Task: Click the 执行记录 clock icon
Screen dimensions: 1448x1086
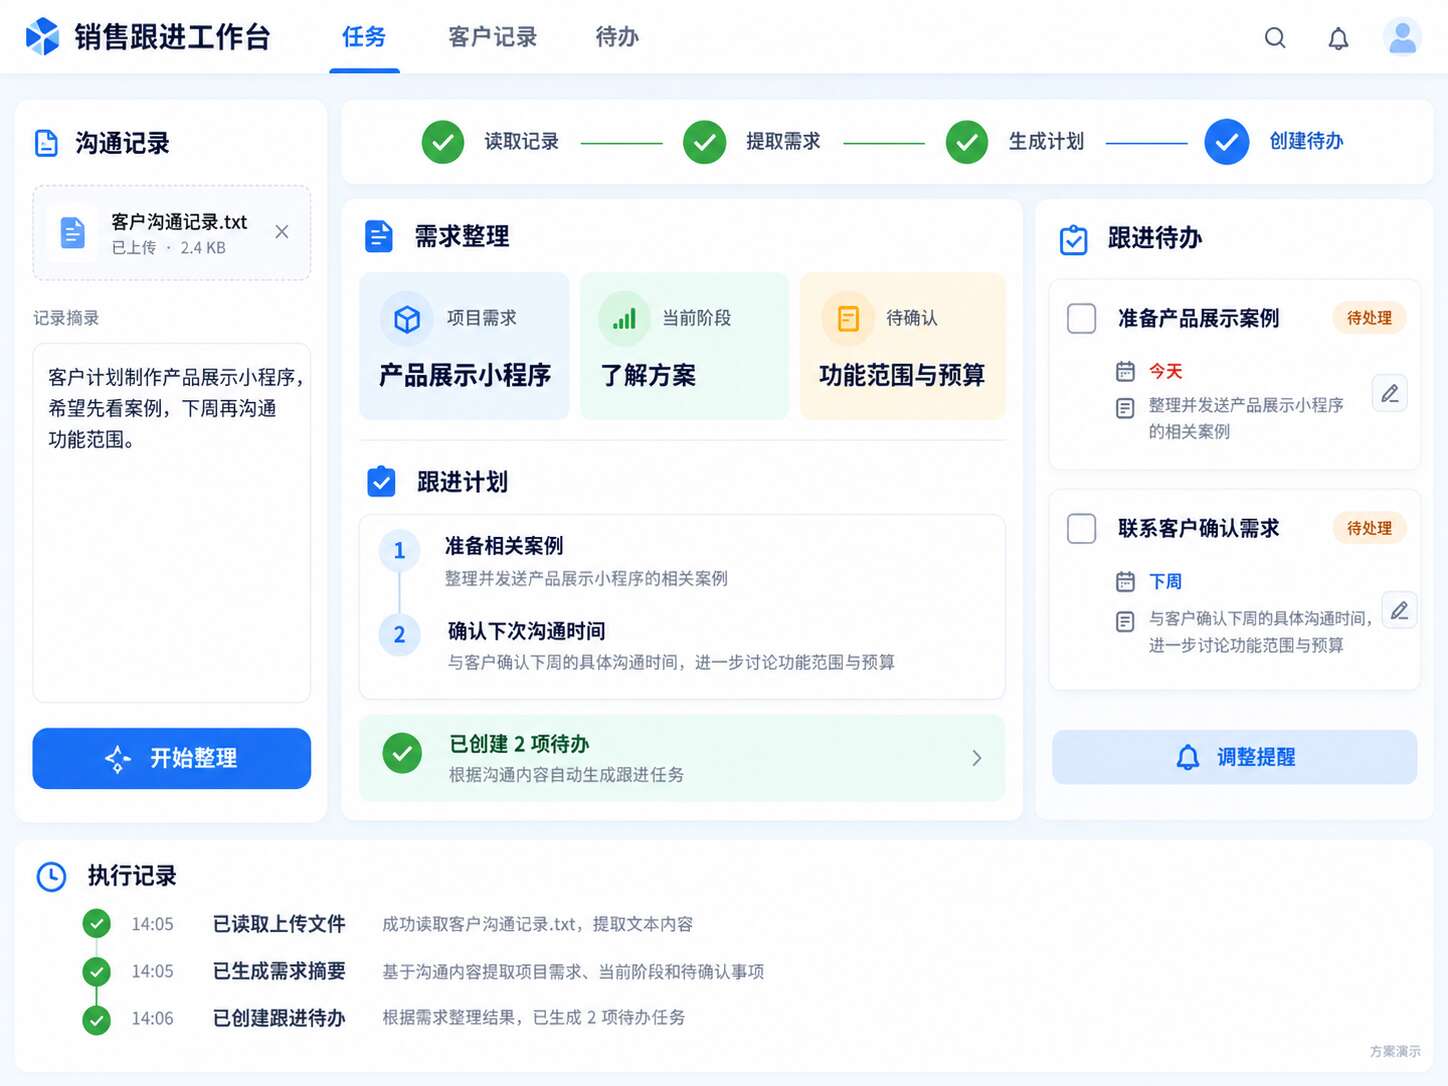Action: tap(51, 877)
